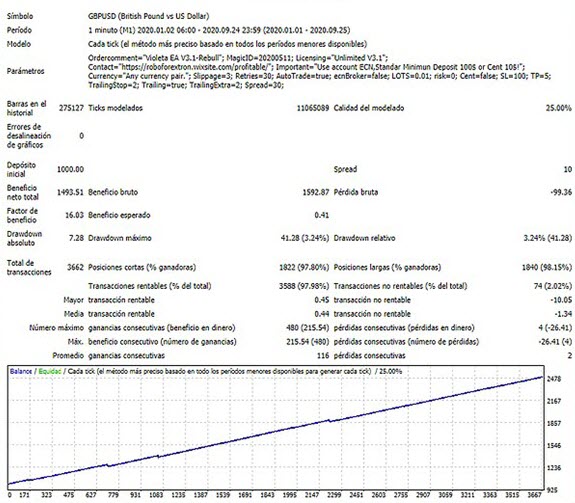The height and width of the screenshot is (503, 575).
Task: Click the Símbolo row label
Action: click(20, 16)
